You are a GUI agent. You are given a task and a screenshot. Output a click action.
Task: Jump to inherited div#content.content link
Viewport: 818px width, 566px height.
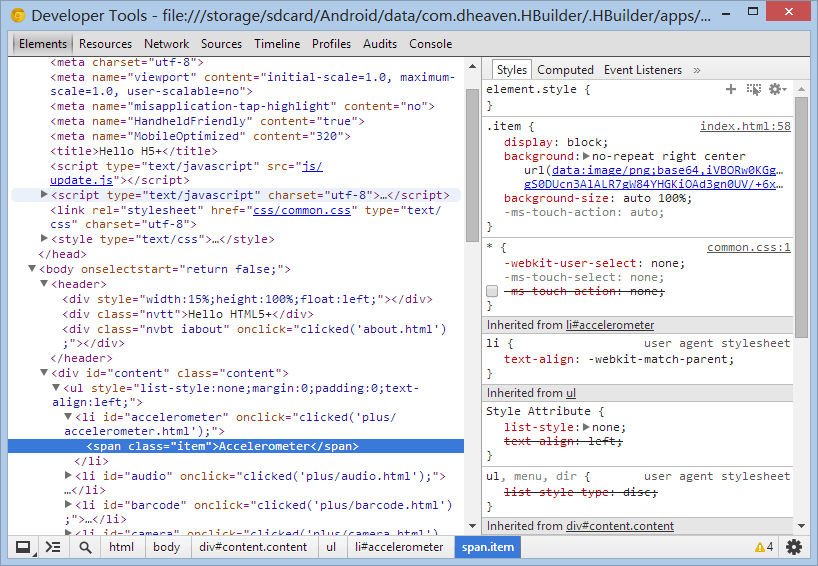click(x=620, y=526)
